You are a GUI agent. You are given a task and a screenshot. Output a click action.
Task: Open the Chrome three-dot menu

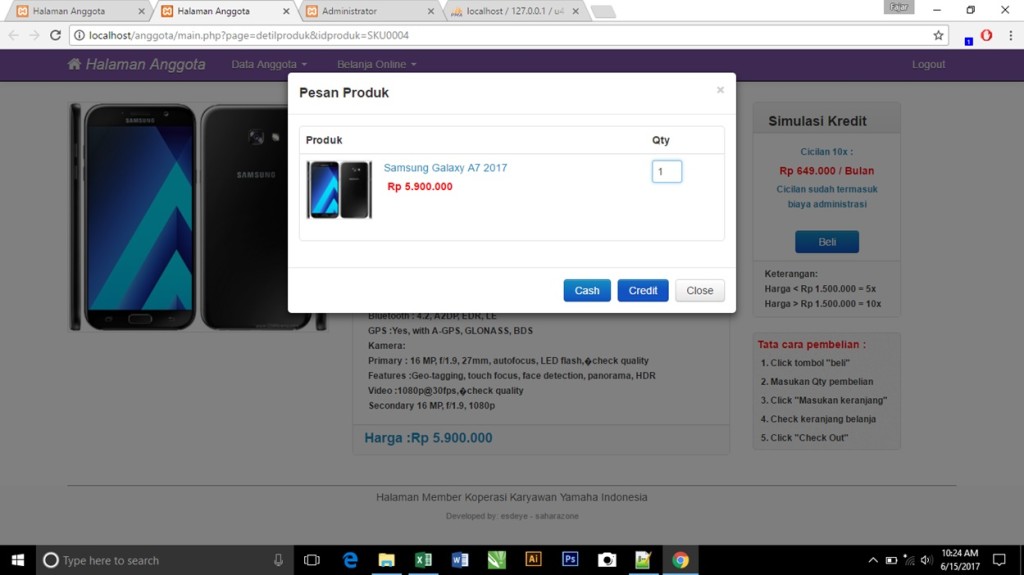pyautogui.click(x=1010, y=35)
